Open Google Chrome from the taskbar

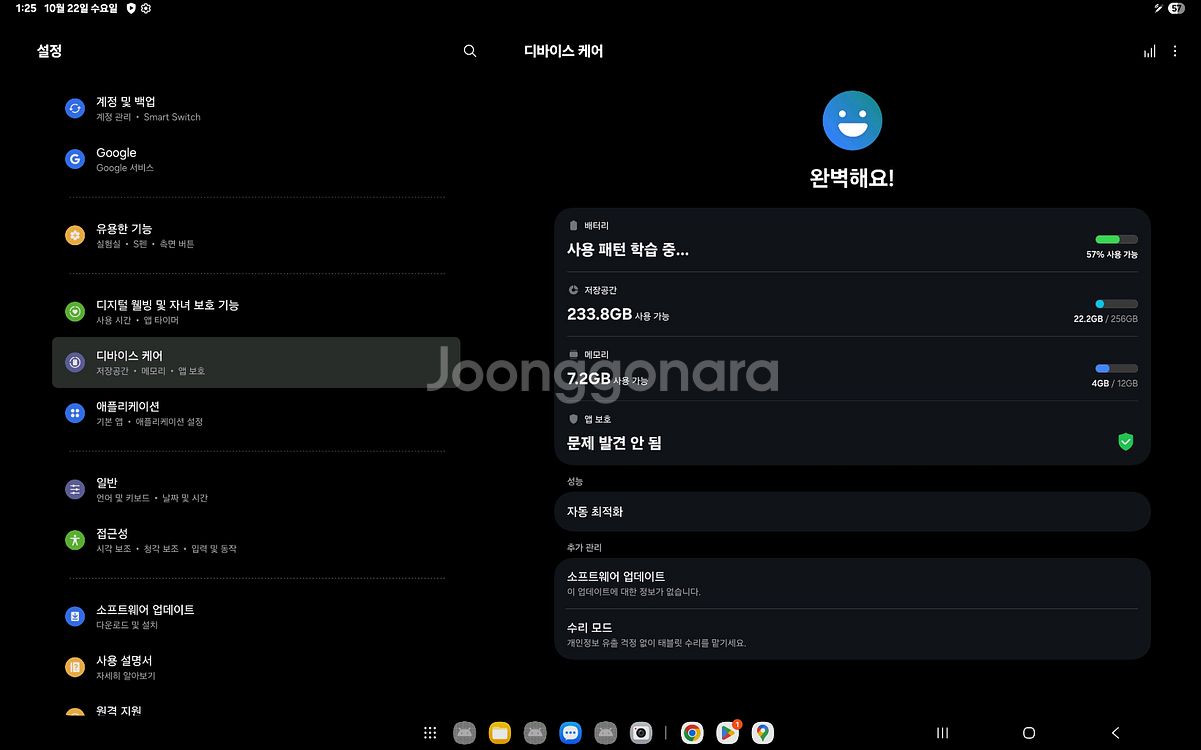tap(691, 733)
